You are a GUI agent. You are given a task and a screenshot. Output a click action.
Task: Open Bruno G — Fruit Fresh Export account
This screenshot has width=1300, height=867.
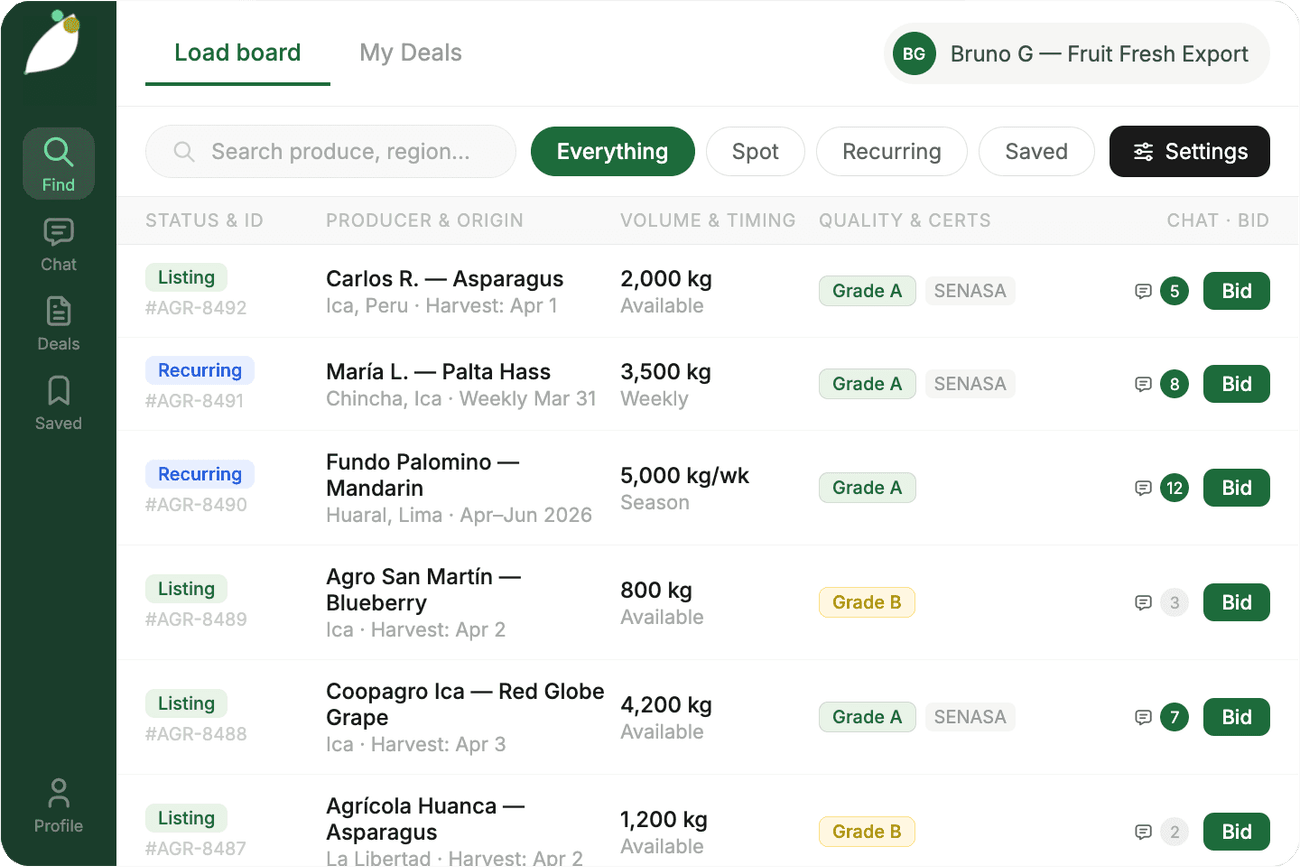coord(1077,54)
